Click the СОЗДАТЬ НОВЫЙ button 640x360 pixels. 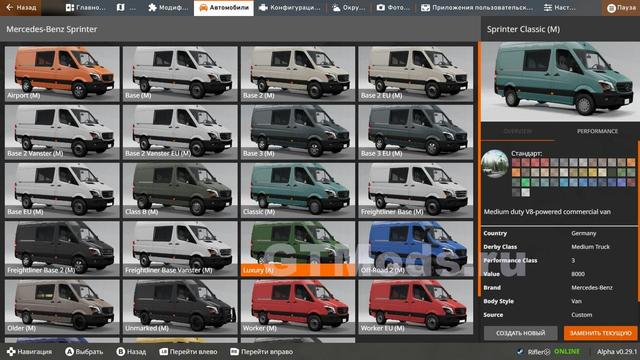coord(520,333)
